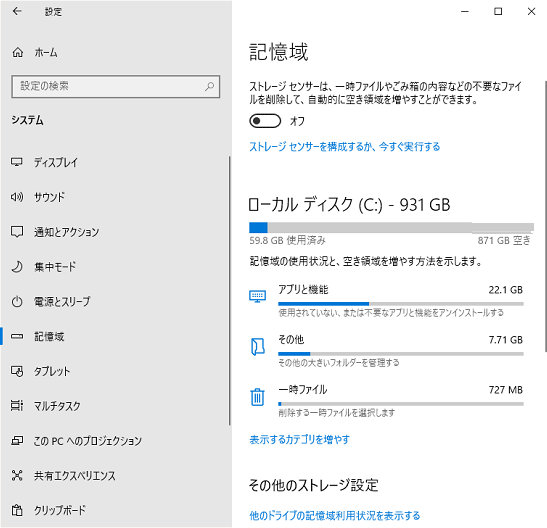The width and height of the screenshot is (547, 528).
Task: Click the 共有エクスペリエンス icon
Action: 17,475
